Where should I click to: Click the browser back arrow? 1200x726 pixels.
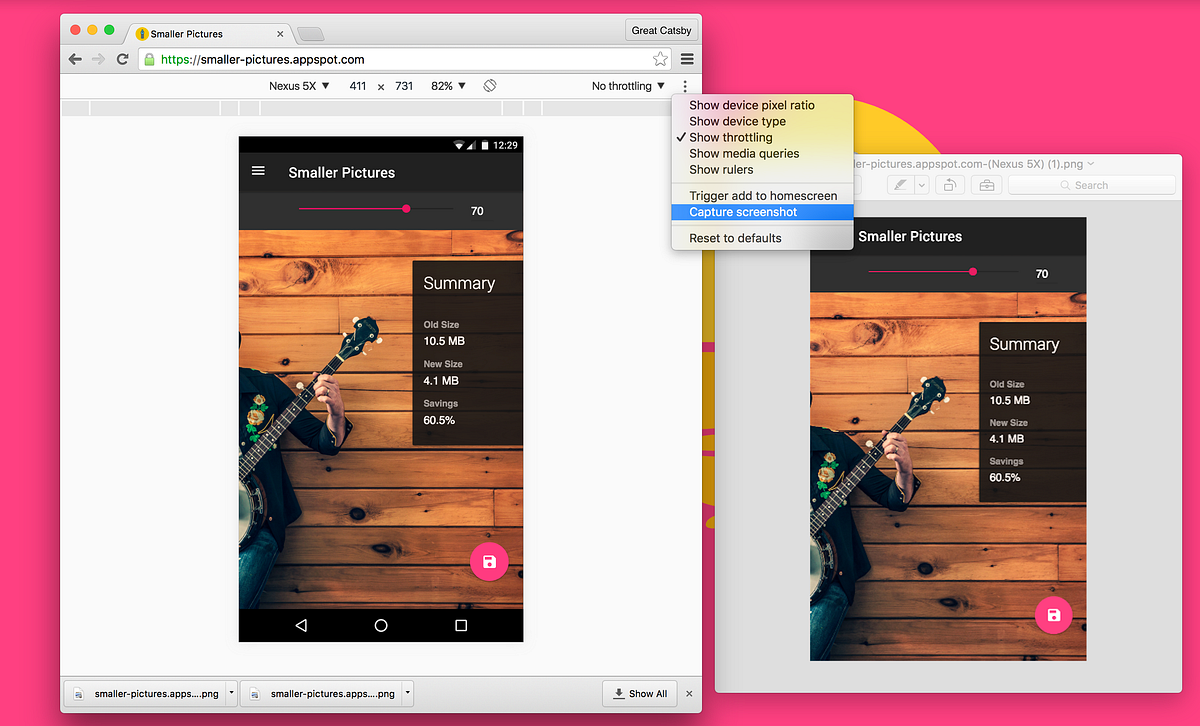(75, 59)
